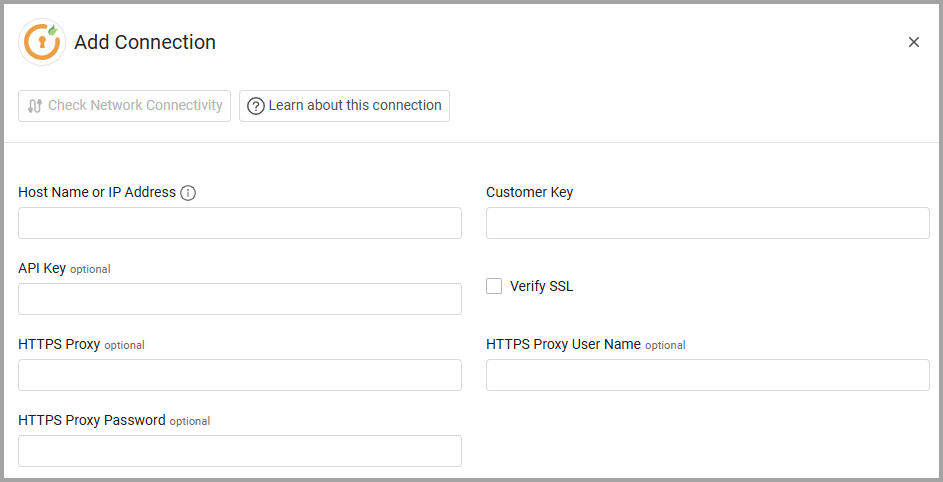Select the HTTPS Proxy Password field
This screenshot has width=943, height=482.
(x=240, y=451)
